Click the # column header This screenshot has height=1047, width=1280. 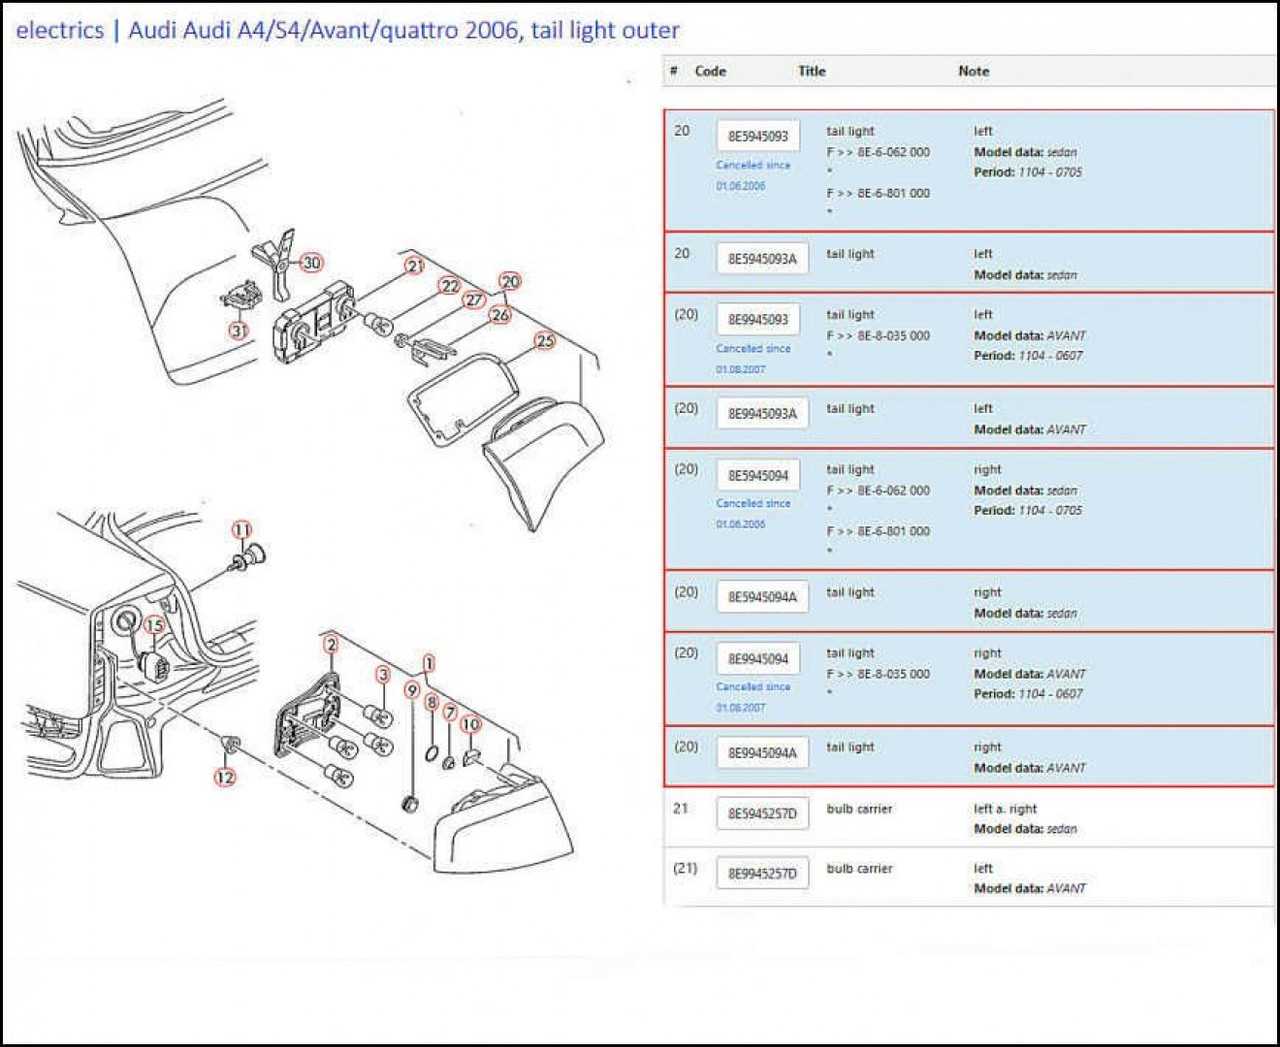(674, 71)
